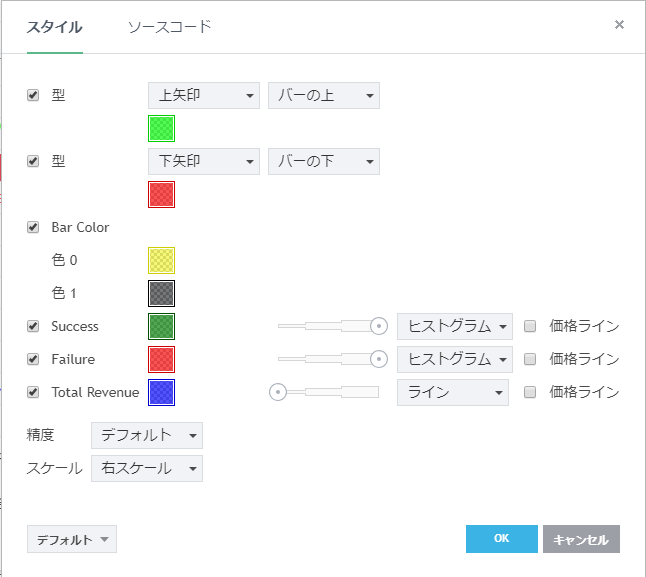Expand the 右スケール scale dropdown
646x577 pixels.
point(146,468)
